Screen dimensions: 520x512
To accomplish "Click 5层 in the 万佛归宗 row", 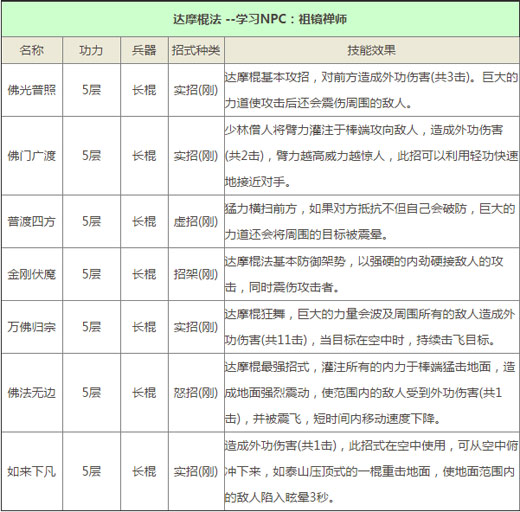I will point(91,327).
